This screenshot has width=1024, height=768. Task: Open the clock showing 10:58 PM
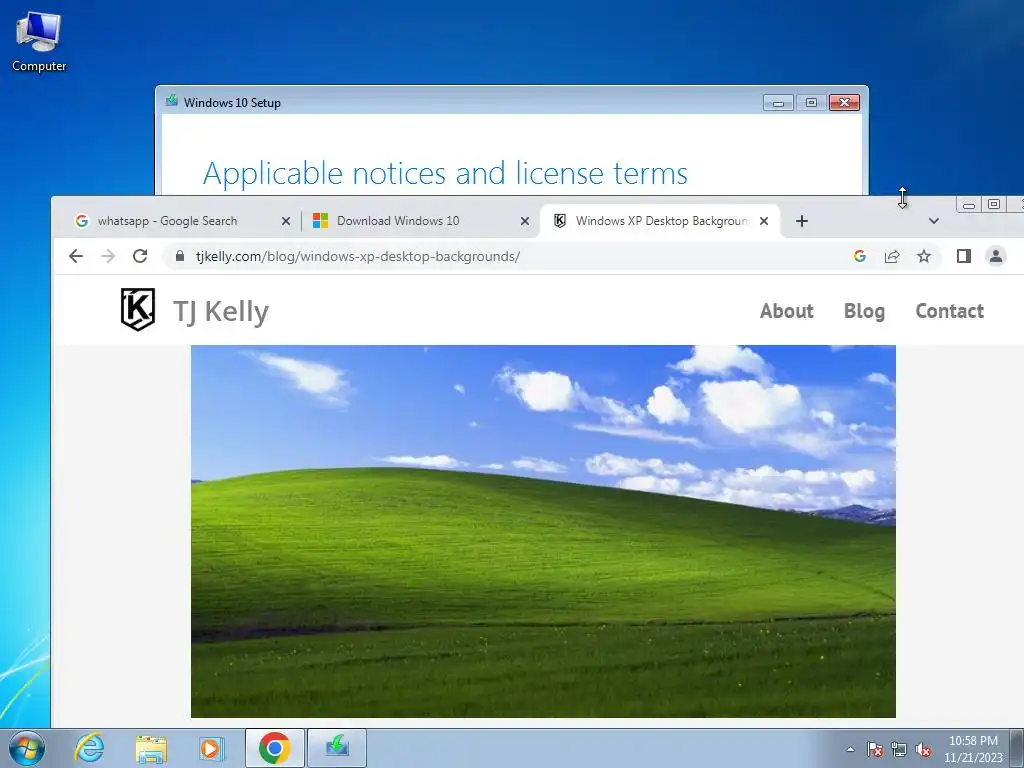972,749
